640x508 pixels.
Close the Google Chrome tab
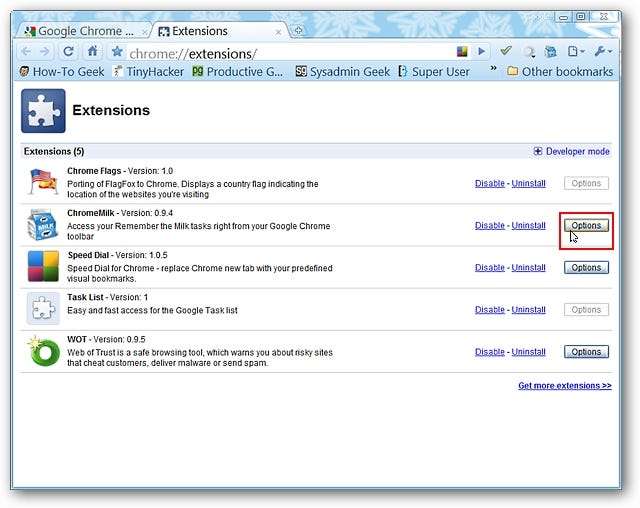[x=144, y=32]
